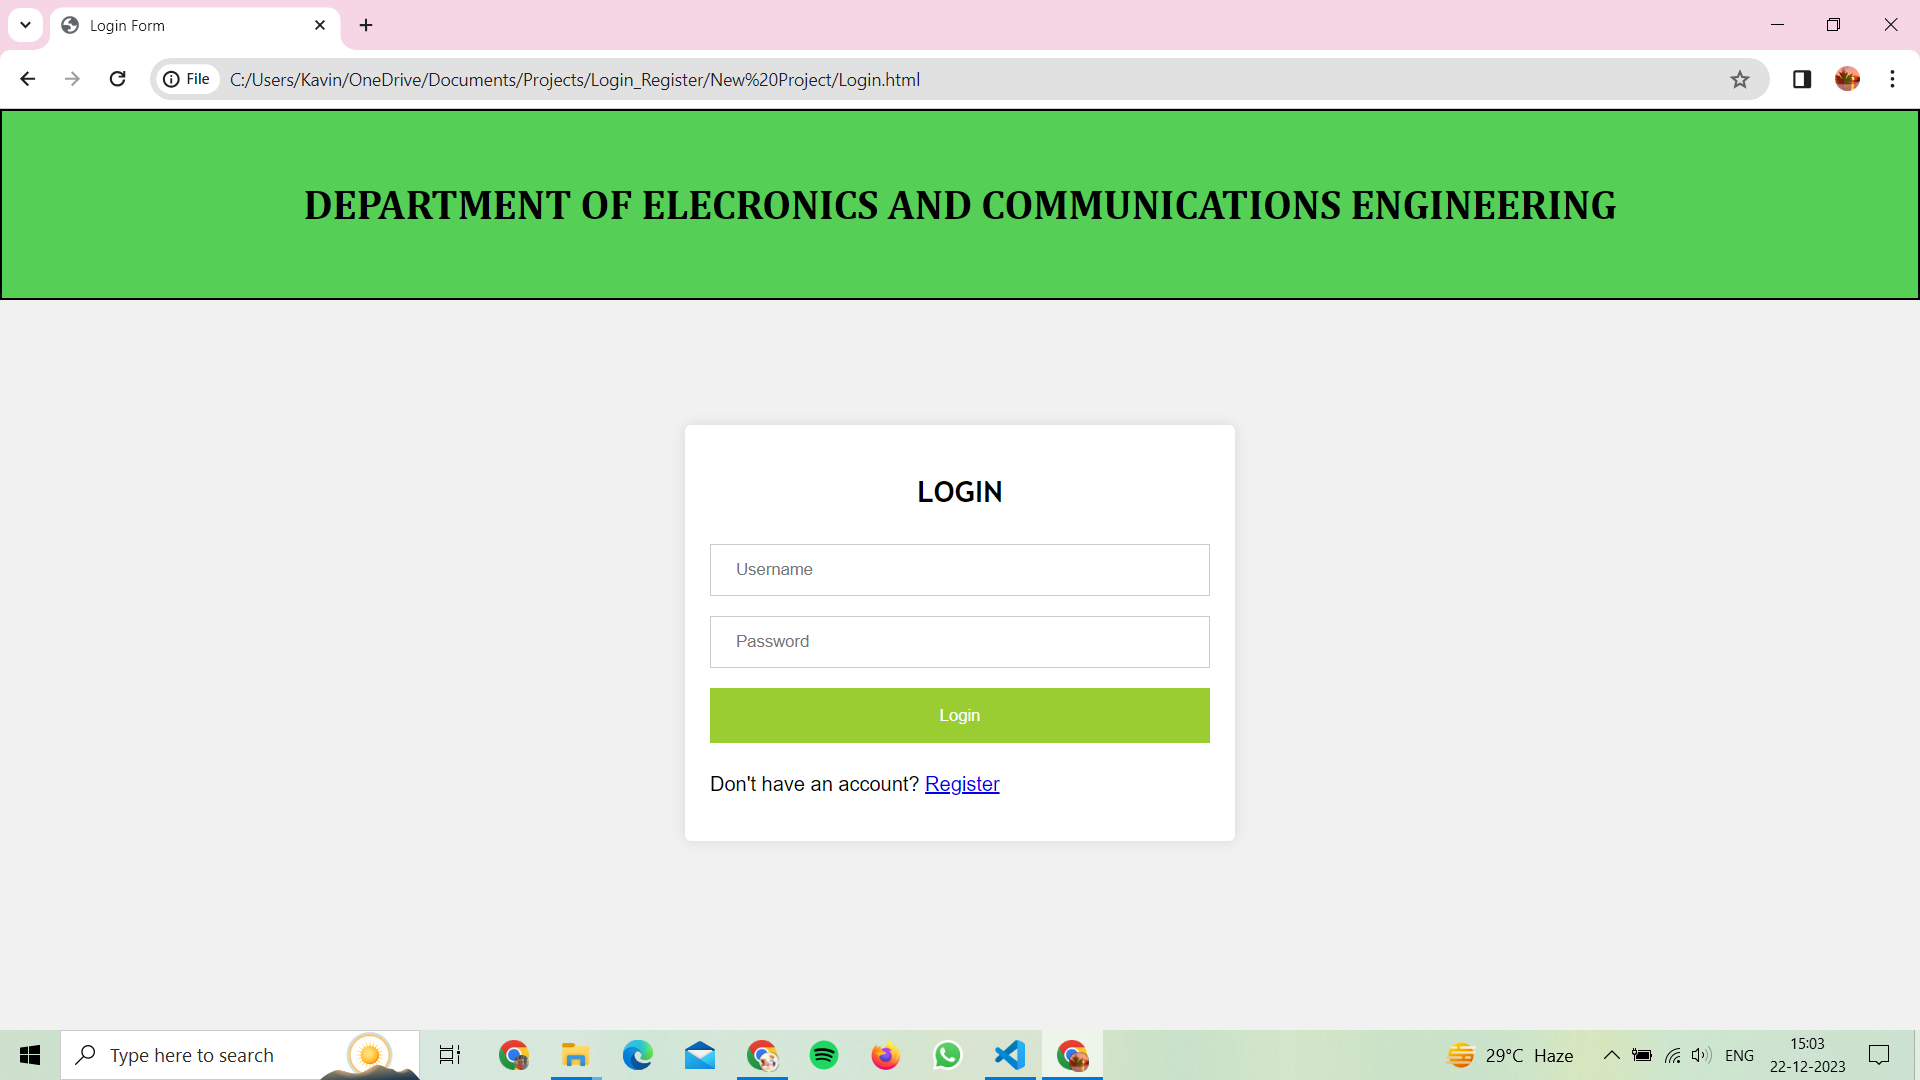Focus the Password input field
Image resolution: width=1920 pixels, height=1080 pixels.
(959, 642)
